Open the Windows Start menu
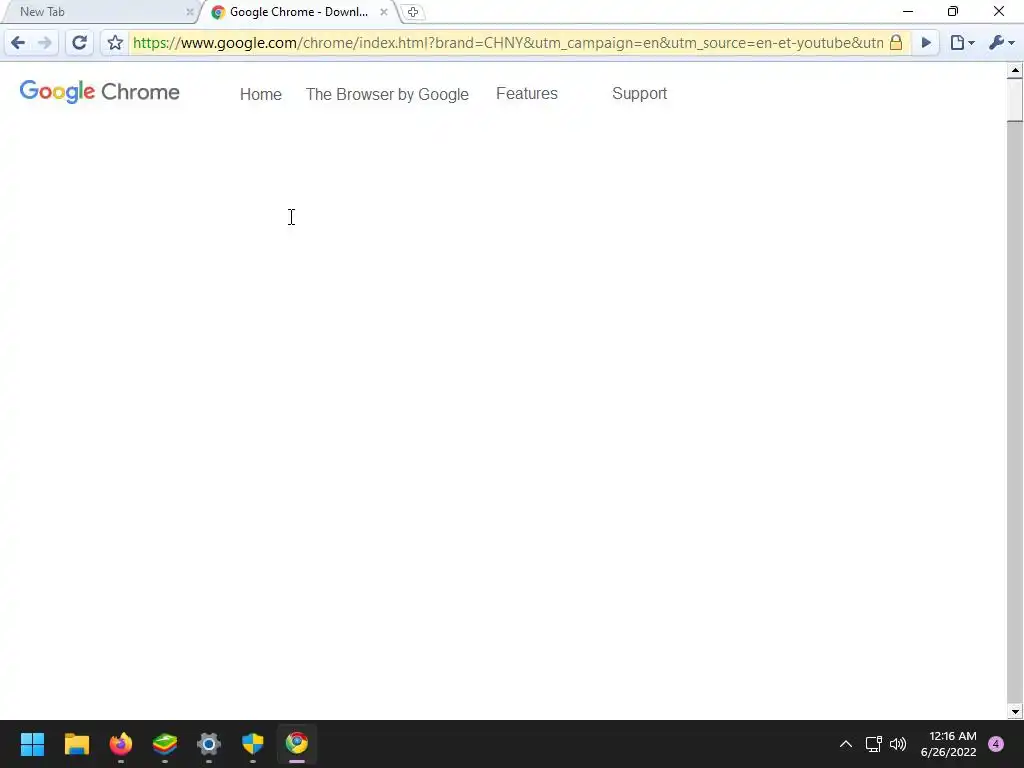The height and width of the screenshot is (768, 1024). (32, 744)
